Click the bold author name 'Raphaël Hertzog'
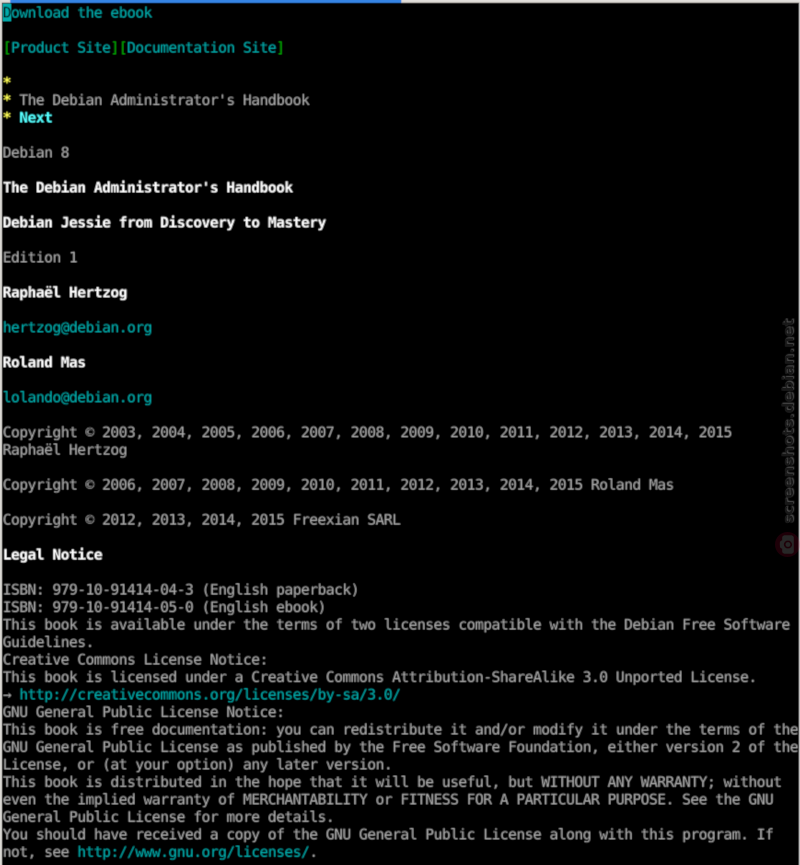 (x=65, y=292)
